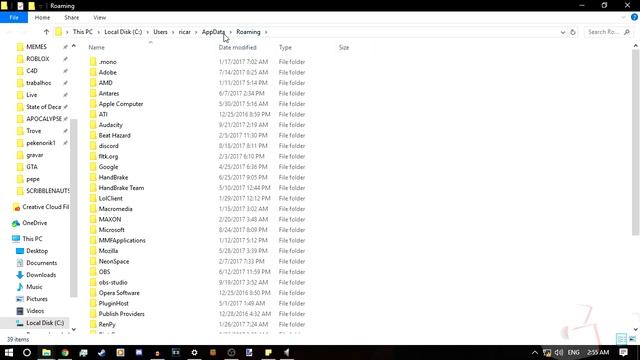Switch to Large icons view button

coord(632,339)
